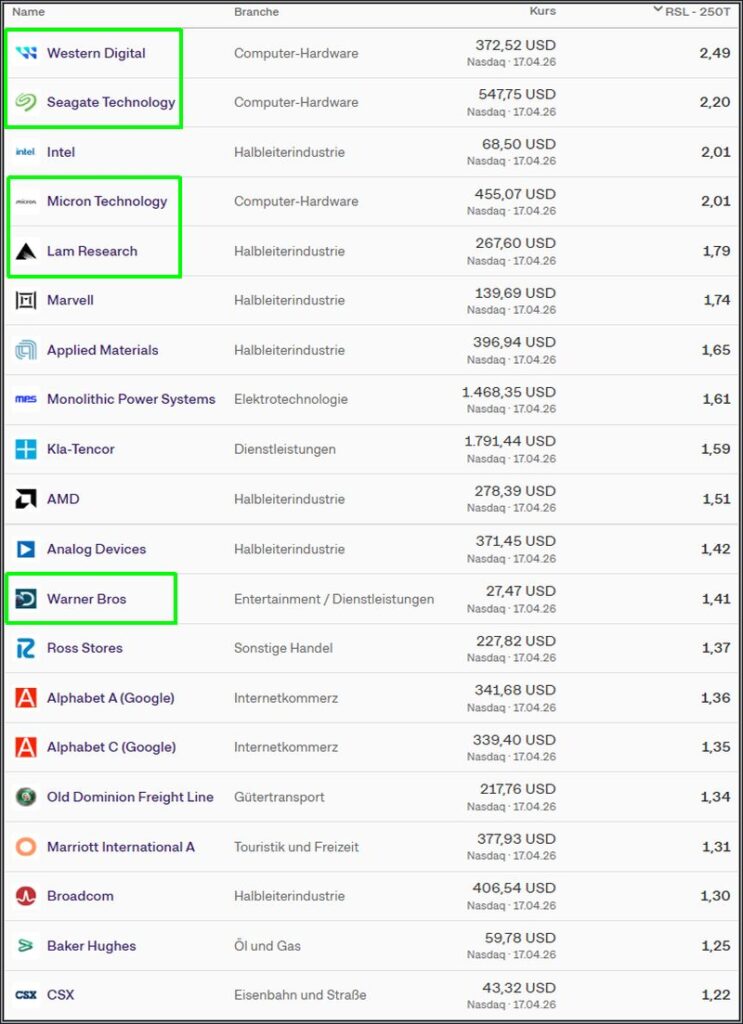
Task: Click the AMD logo icon
Action: [x=26, y=499]
